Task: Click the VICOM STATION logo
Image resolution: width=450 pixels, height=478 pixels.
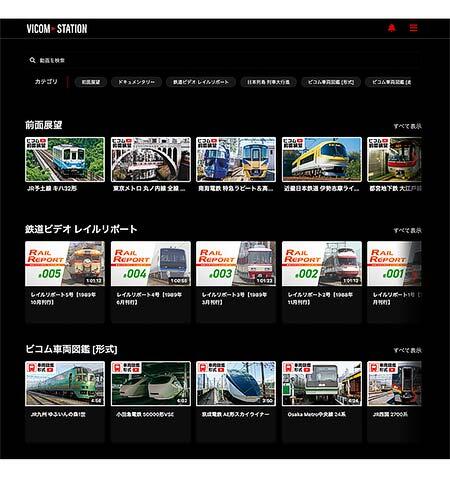Action: (57, 29)
